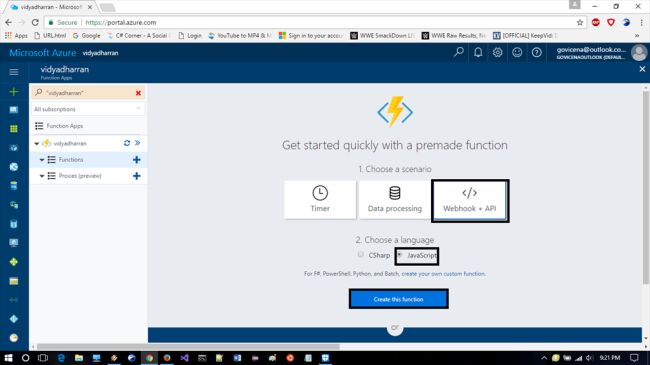Click the double chevron beside vidyadharran
Image resolution: width=650 pixels, height=365 pixels.
point(138,143)
